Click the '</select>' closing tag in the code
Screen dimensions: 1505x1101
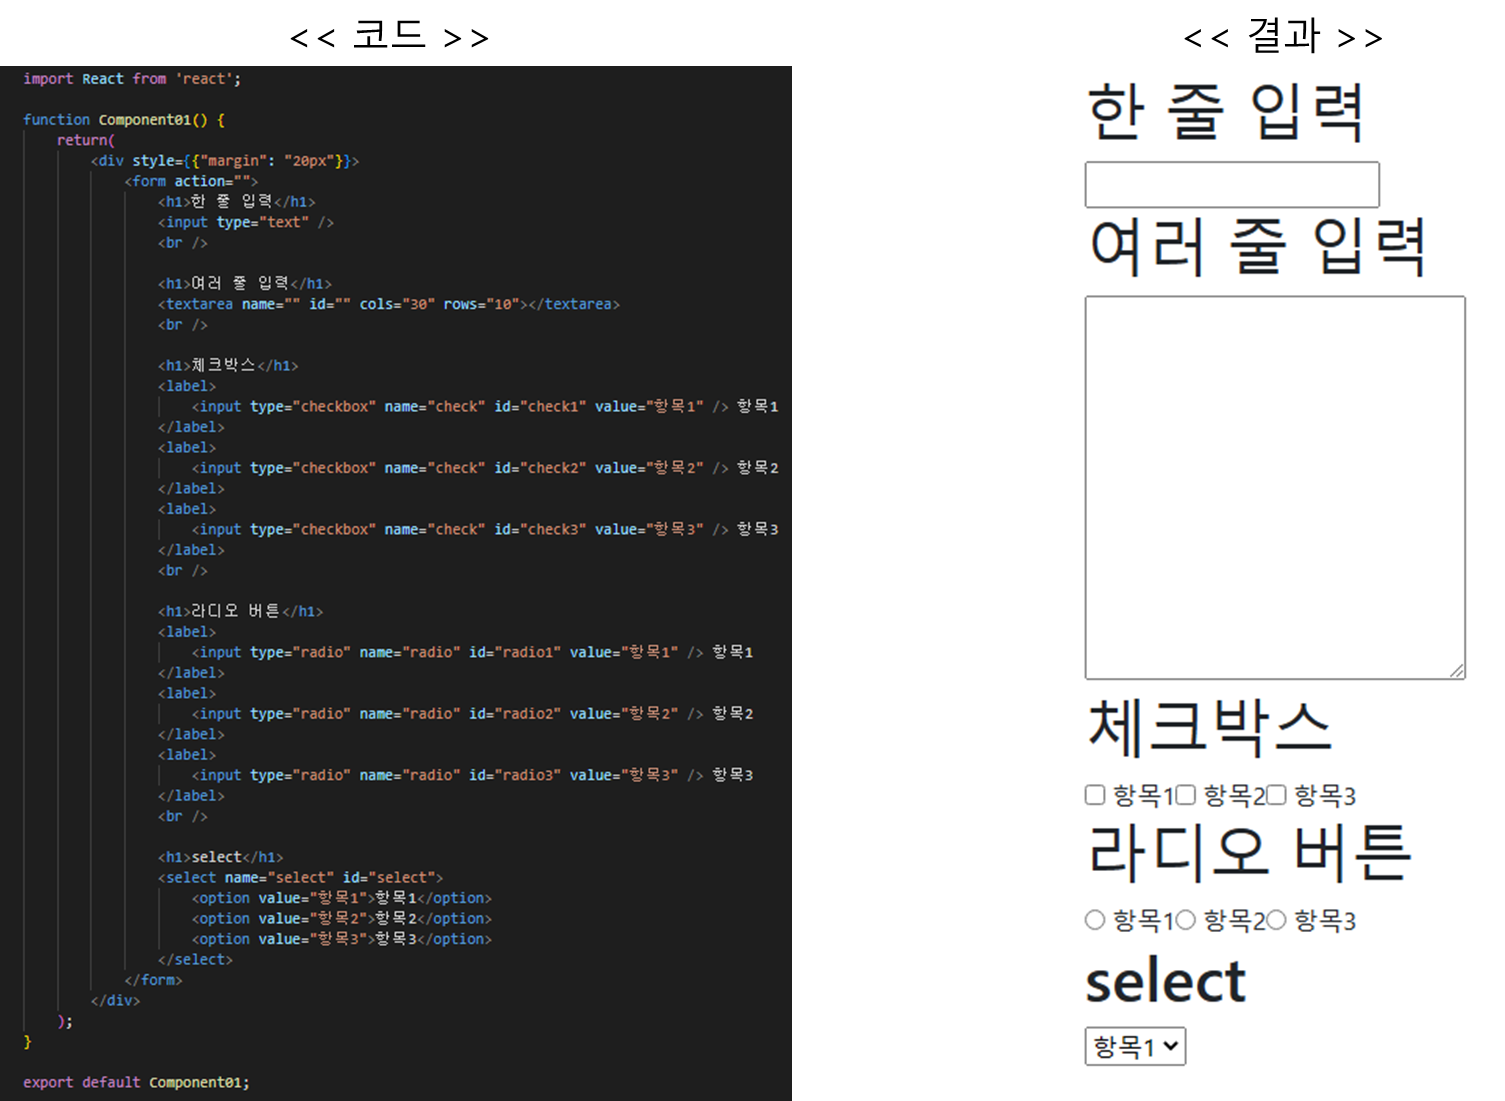coord(195,959)
